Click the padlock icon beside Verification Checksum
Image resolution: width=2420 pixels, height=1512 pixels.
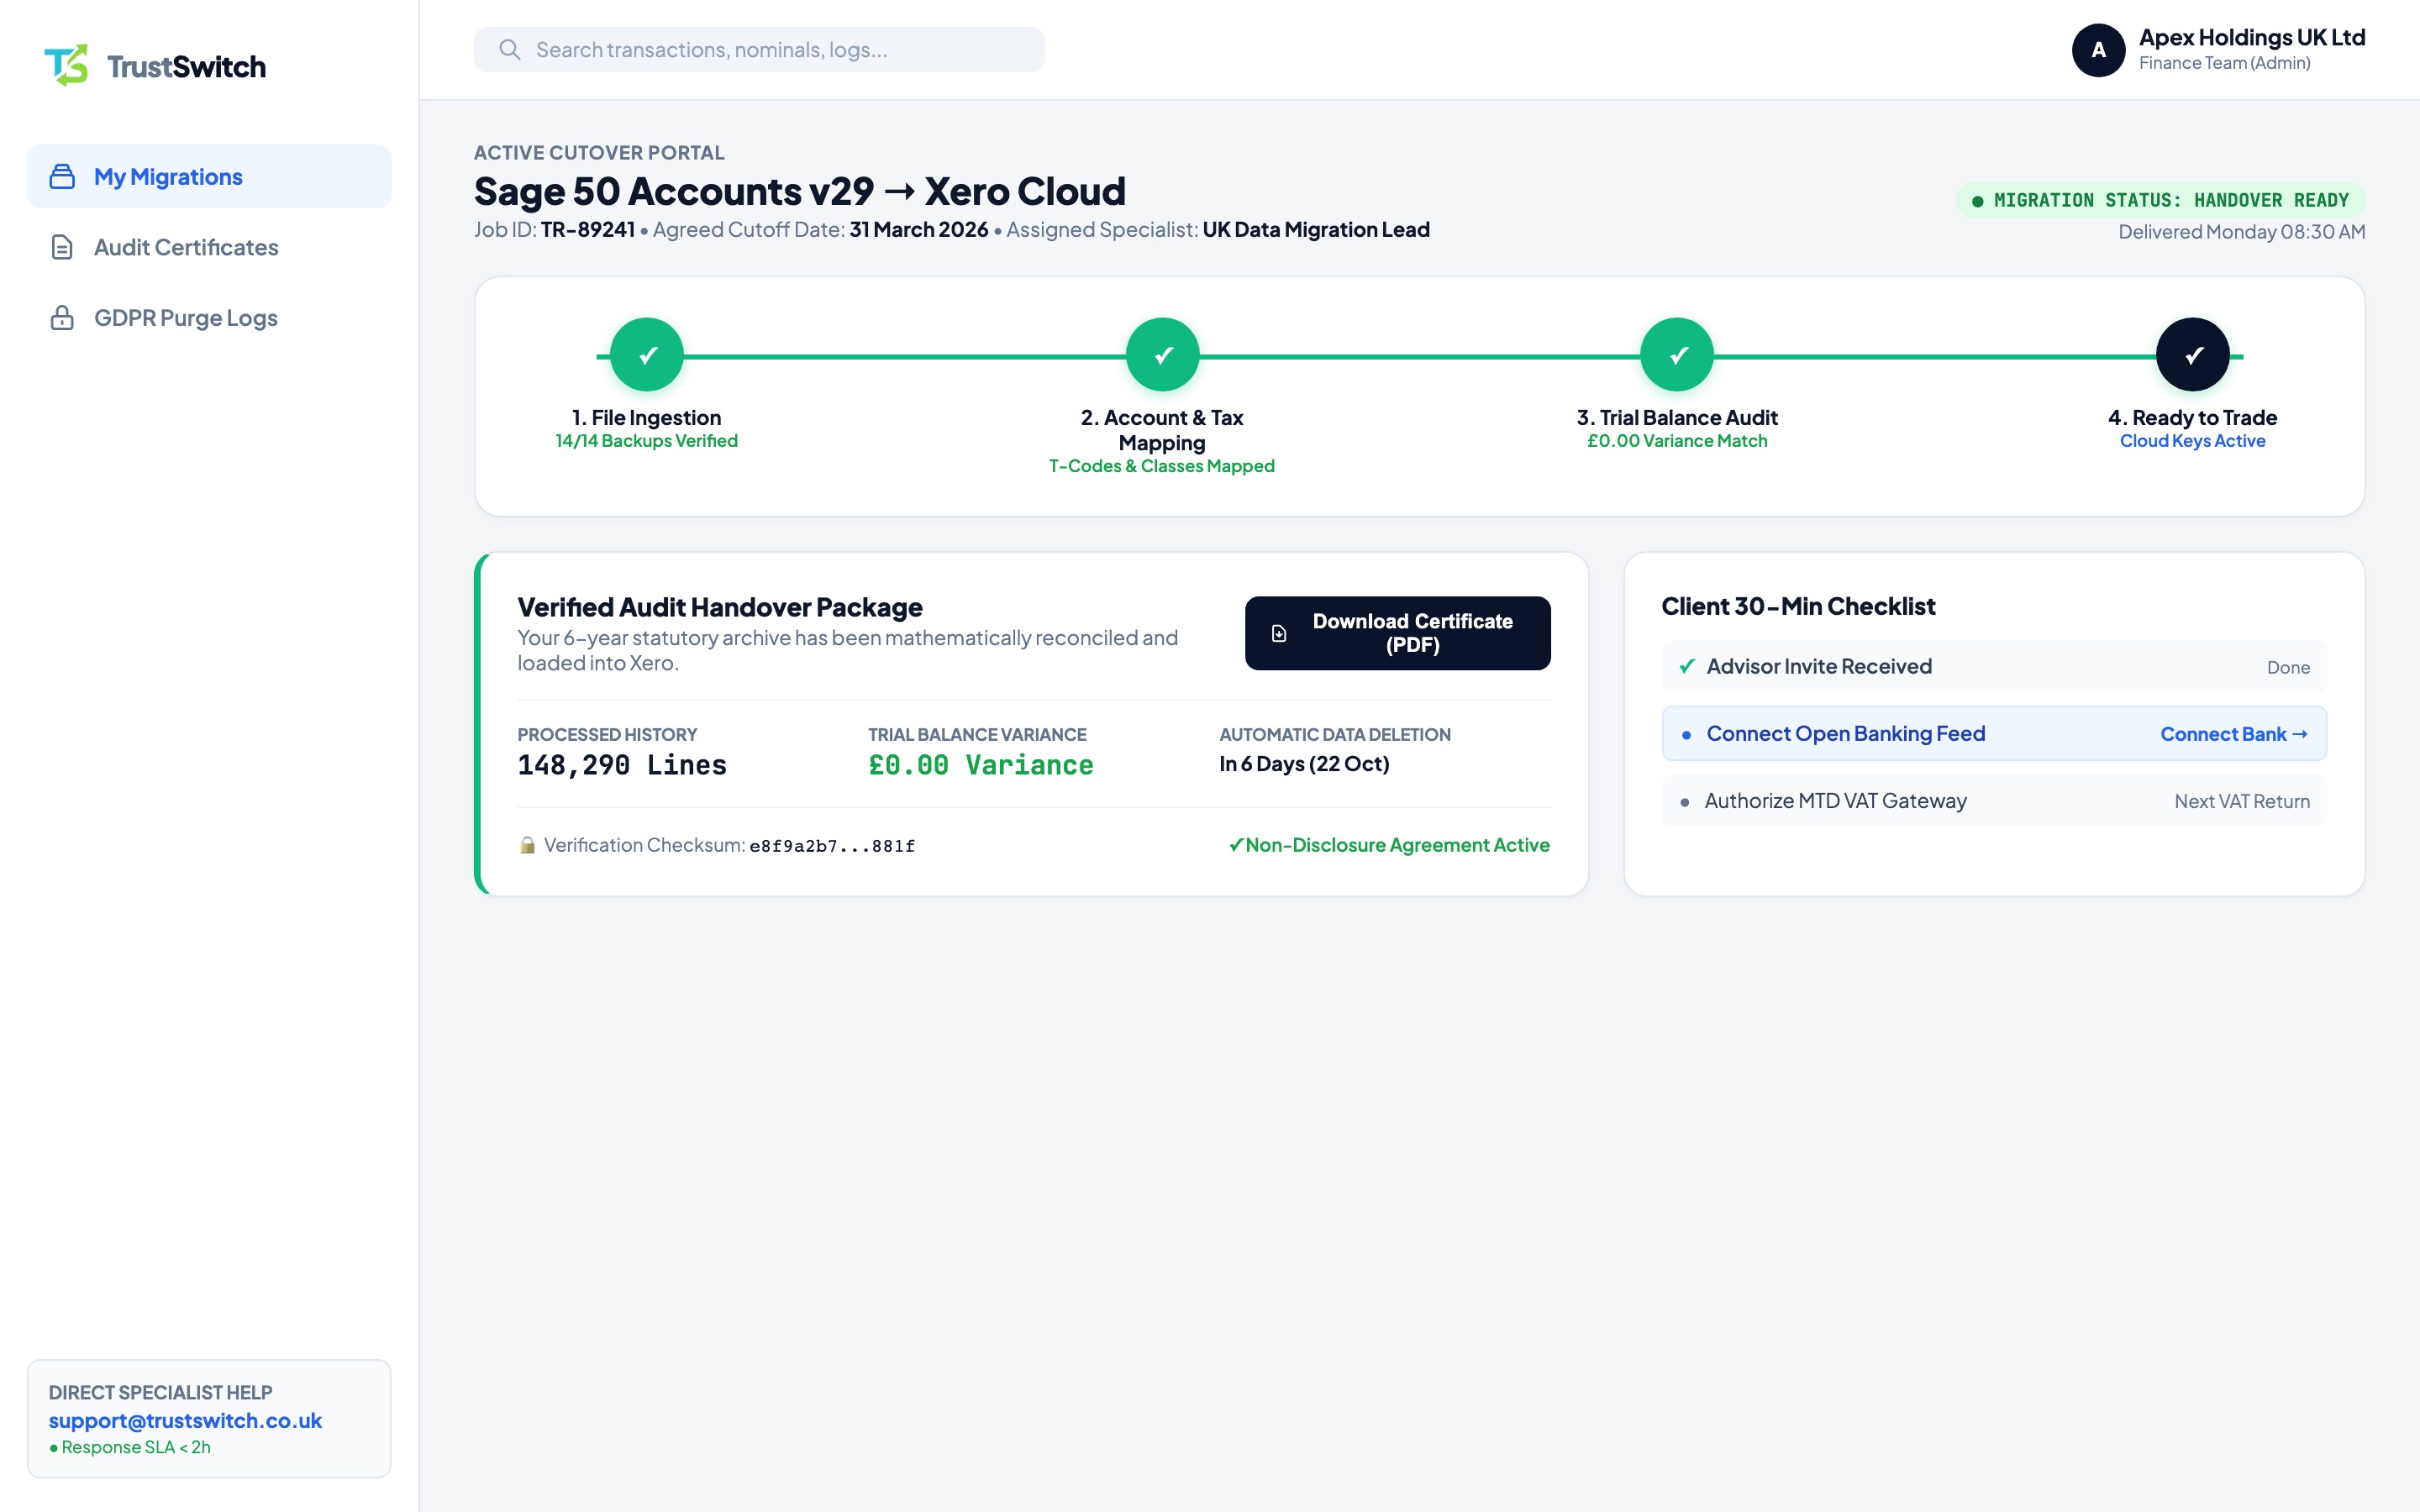pos(527,845)
